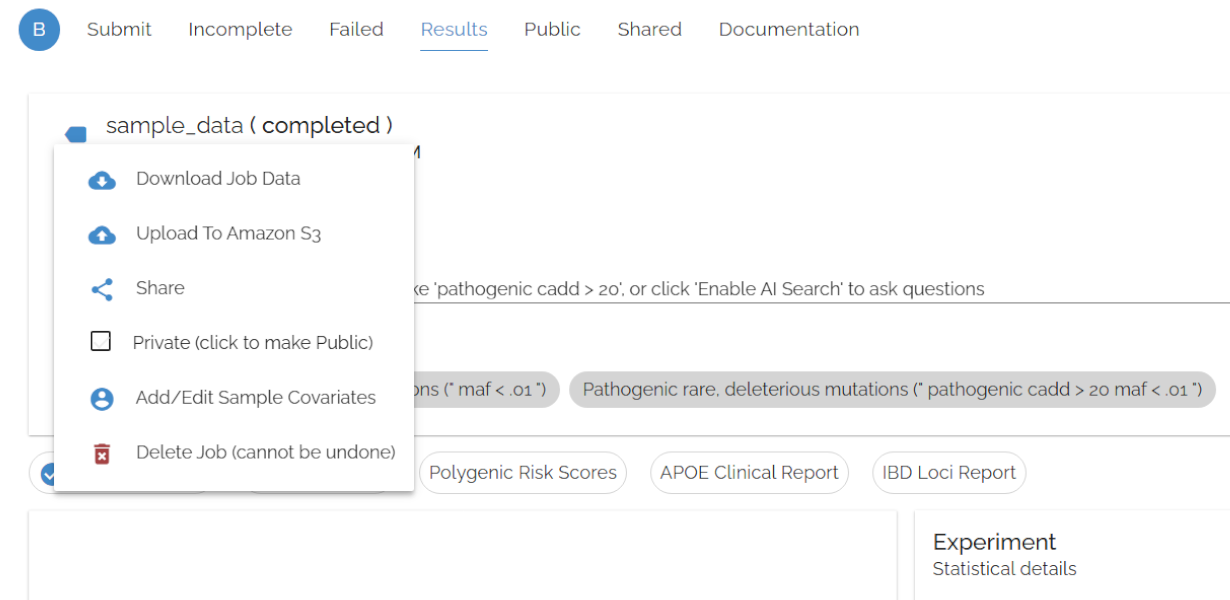Click the Polygenic Risk Scores button
The width and height of the screenshot is (1230, 600).
pyautogui.click(x=523, y=473)
